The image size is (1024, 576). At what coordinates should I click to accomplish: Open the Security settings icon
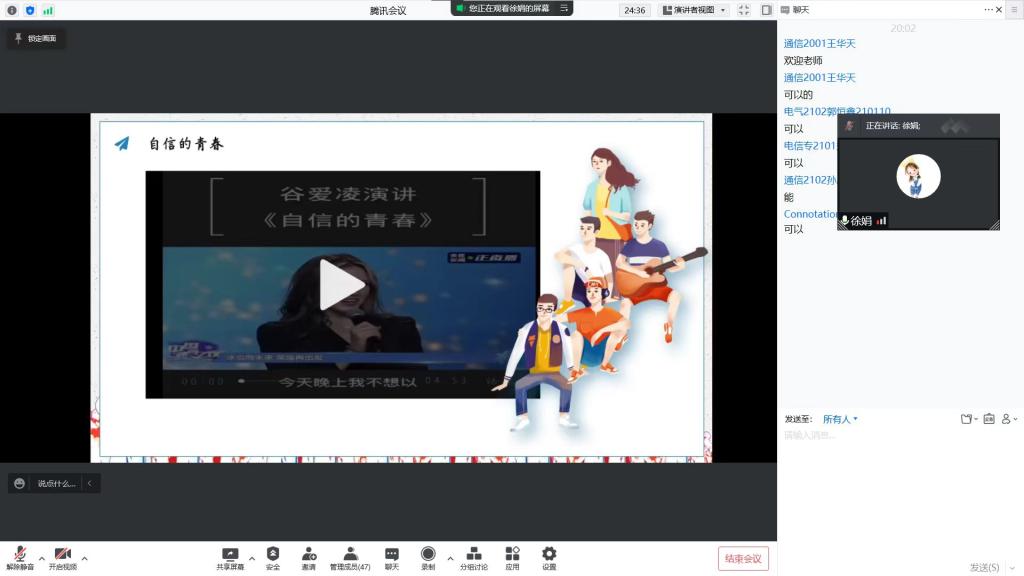273,556
